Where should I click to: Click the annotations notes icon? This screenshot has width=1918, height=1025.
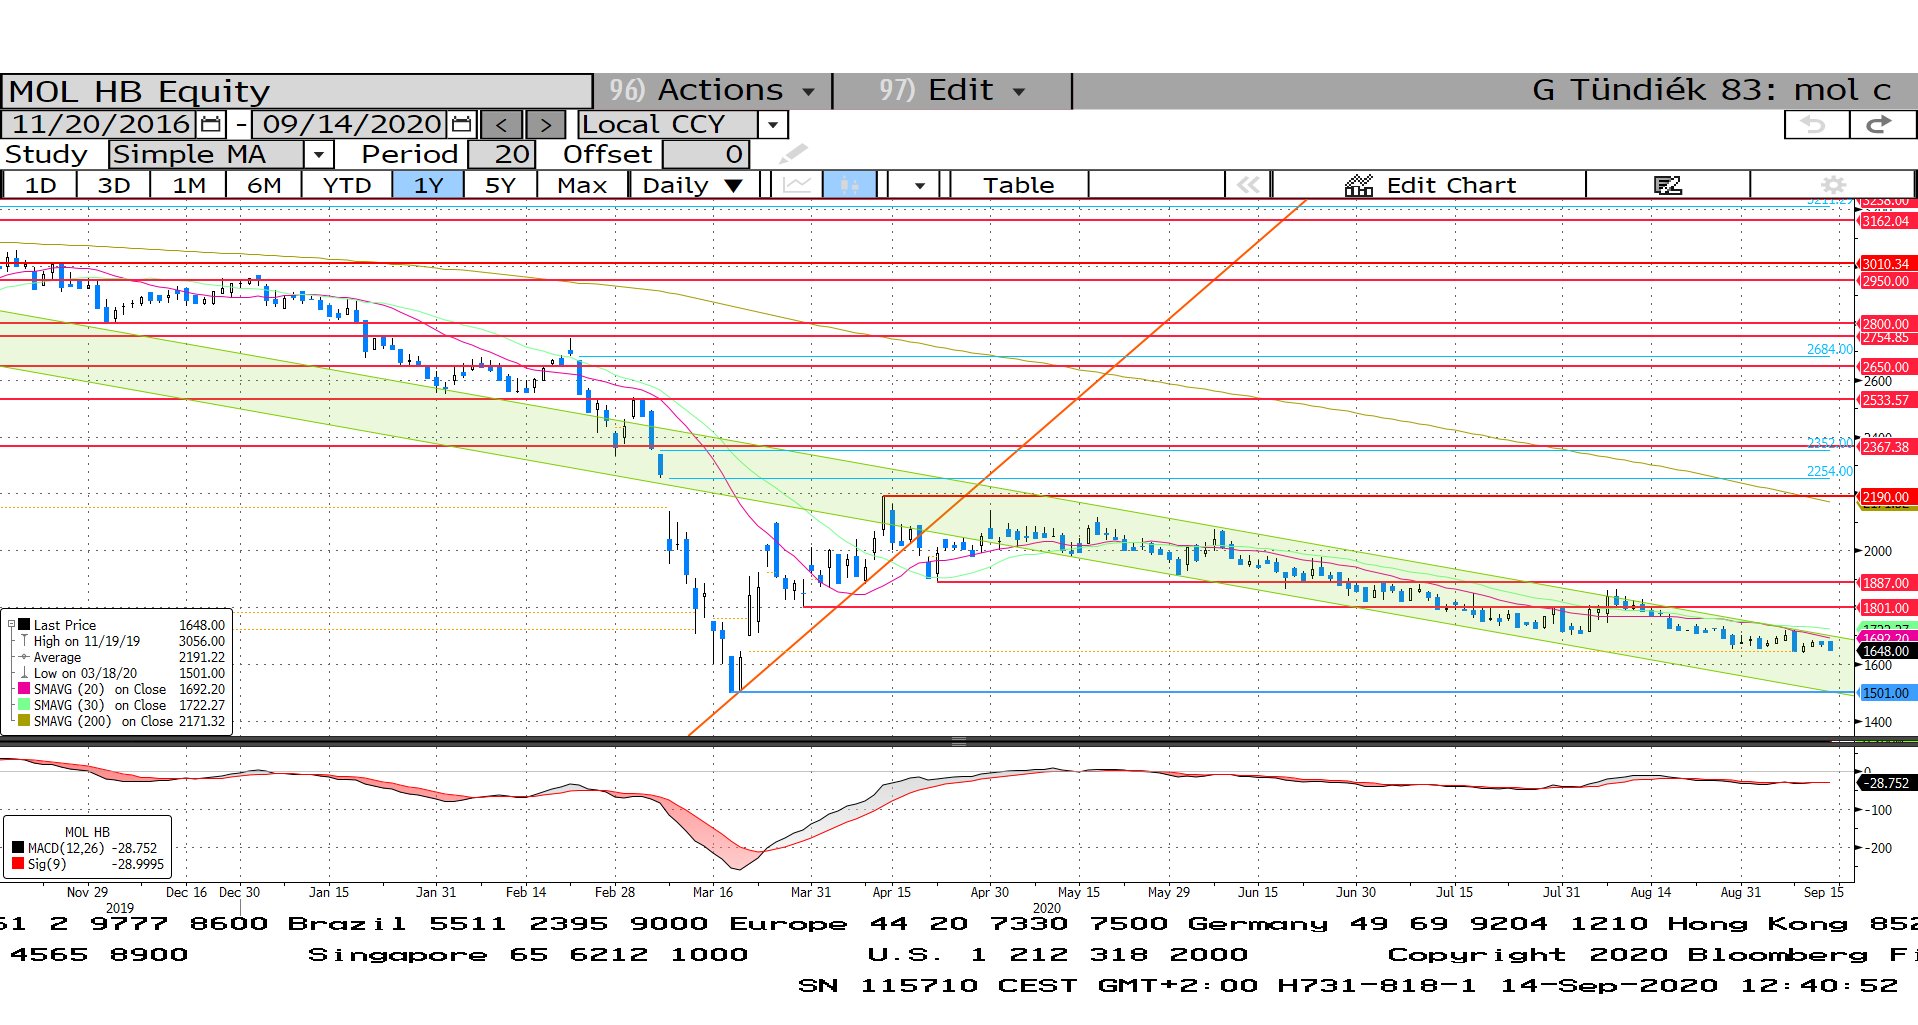(1667, 185)
